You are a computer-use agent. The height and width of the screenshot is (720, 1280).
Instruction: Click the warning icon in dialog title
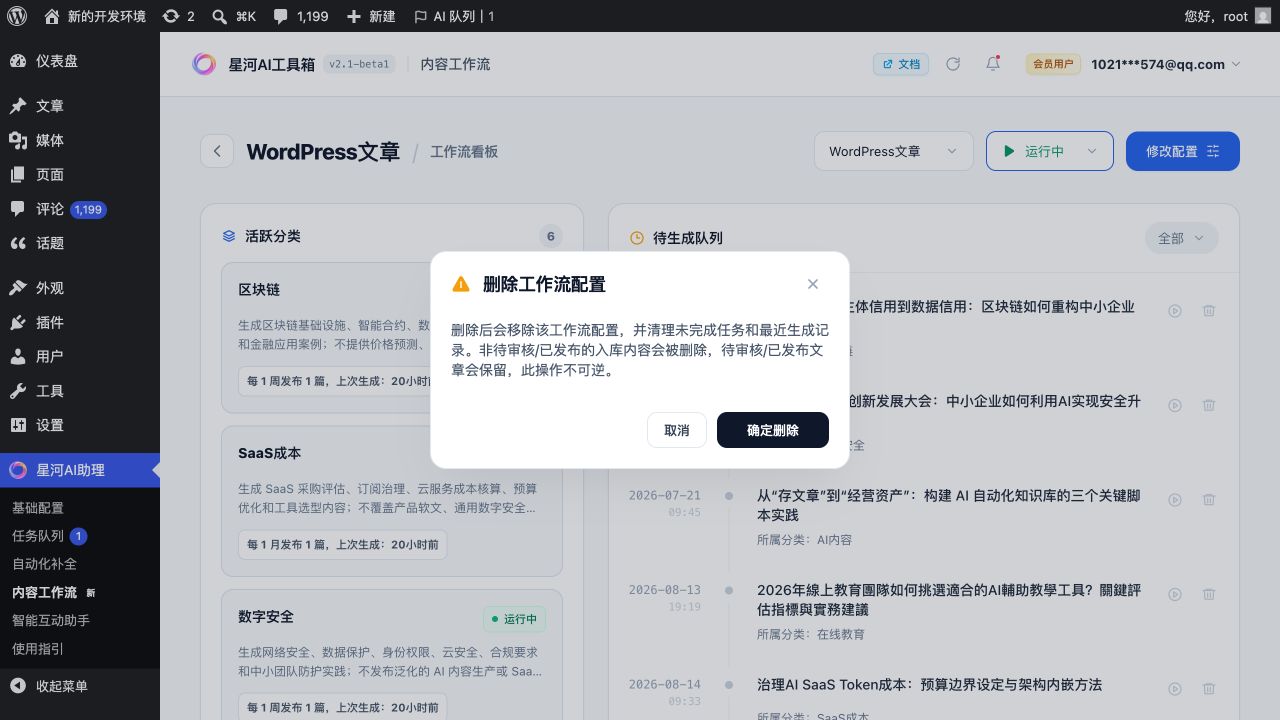click(461, 284)
